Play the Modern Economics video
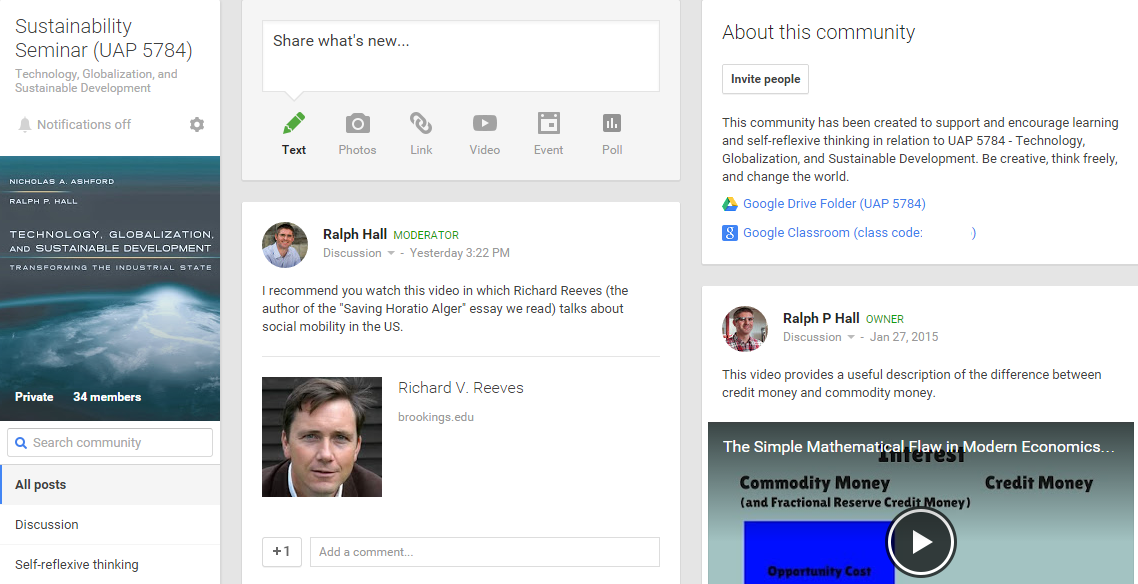This screenshot has height=584, width=1138. tap(921, 541)
